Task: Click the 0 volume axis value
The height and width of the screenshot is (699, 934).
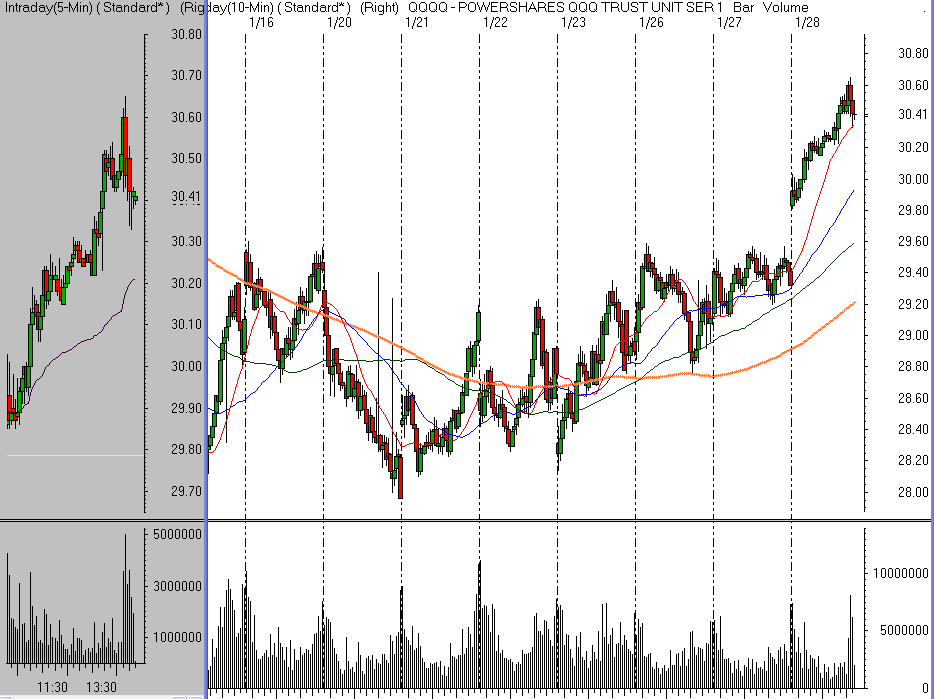Action: [924, 689]
